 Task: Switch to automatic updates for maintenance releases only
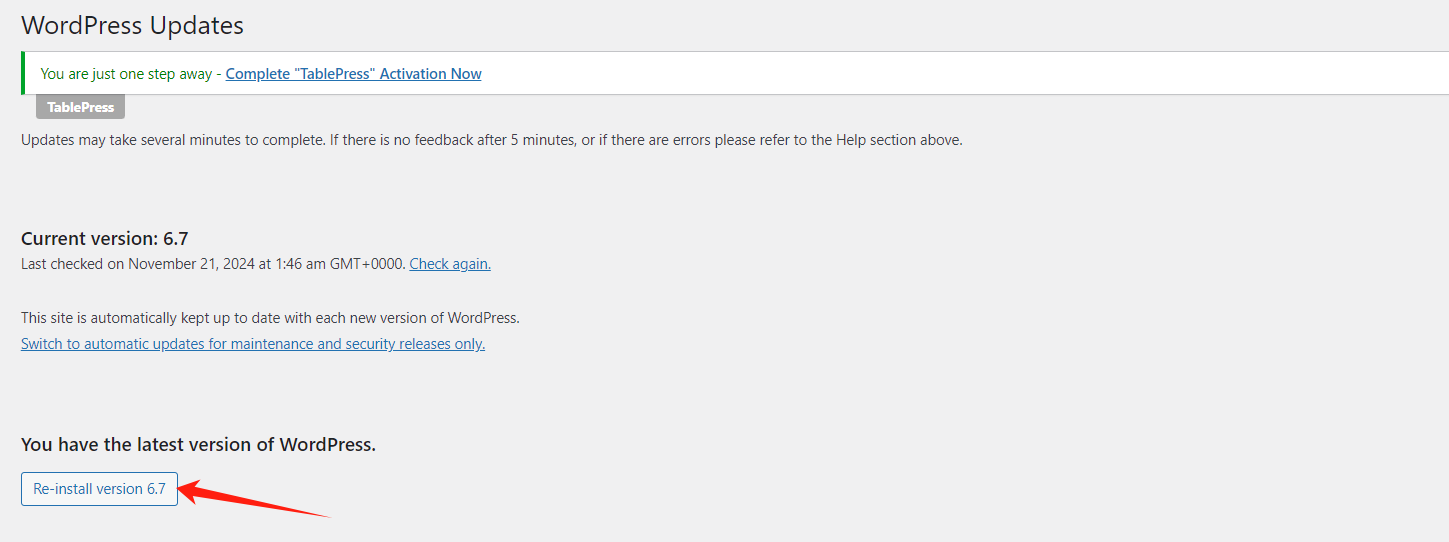tap(253, 344)
